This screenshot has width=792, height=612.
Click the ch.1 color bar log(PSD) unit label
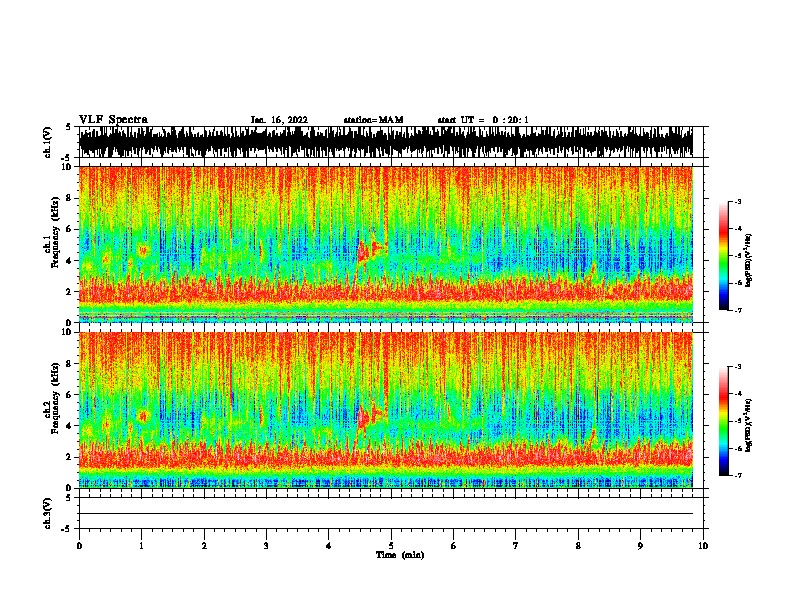(749, 260)
